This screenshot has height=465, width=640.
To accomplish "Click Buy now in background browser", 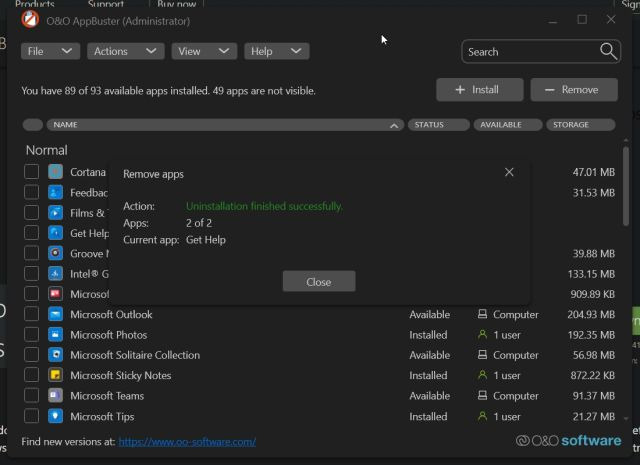I will click(176, 4).
